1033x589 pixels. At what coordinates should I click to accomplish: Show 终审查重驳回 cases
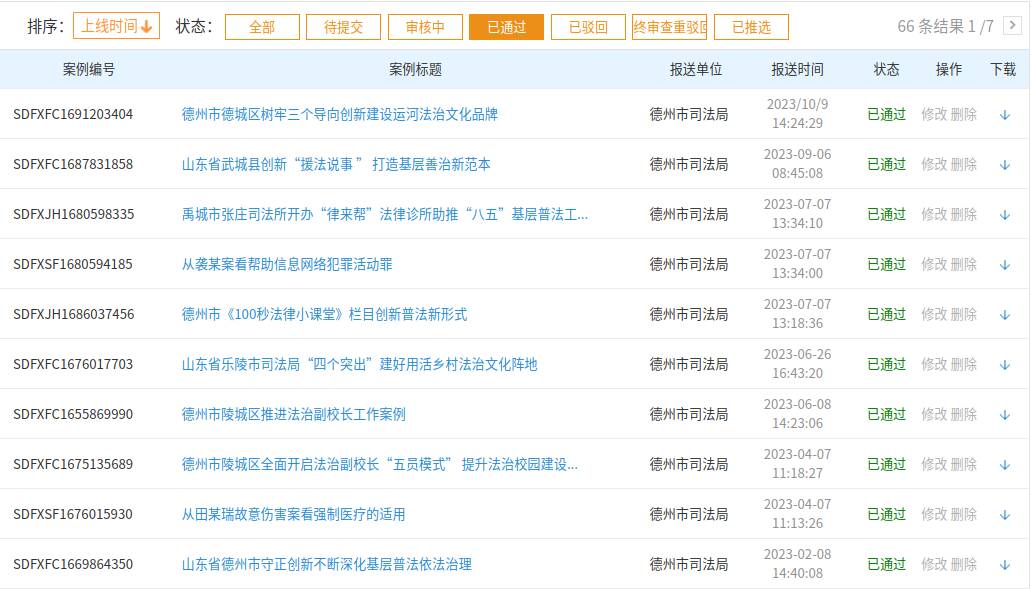coord(669,27)
